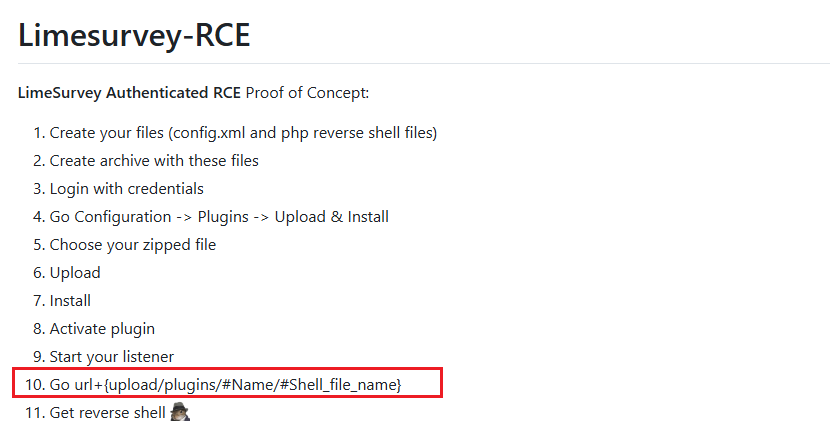This screenshot has height=437, width=830.
Task: Click the bold LimeSurvey Authenticated RCE text
Action: click(x=129, y=93)
